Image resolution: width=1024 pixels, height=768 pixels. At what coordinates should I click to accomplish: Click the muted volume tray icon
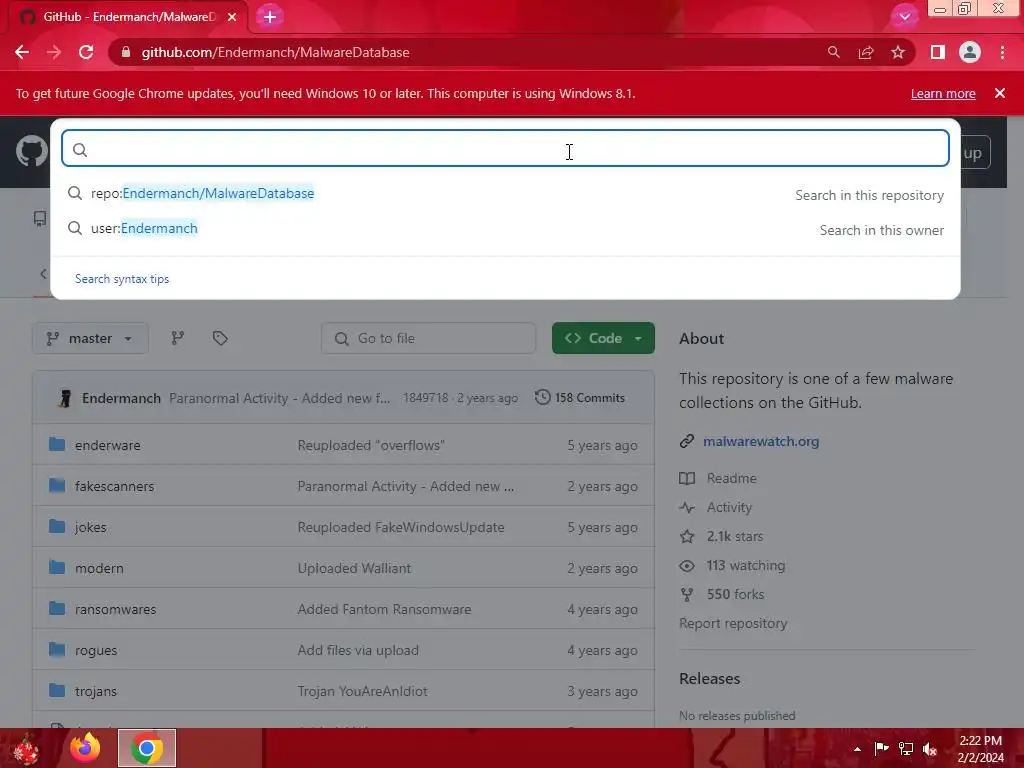[x=930, y=749]
